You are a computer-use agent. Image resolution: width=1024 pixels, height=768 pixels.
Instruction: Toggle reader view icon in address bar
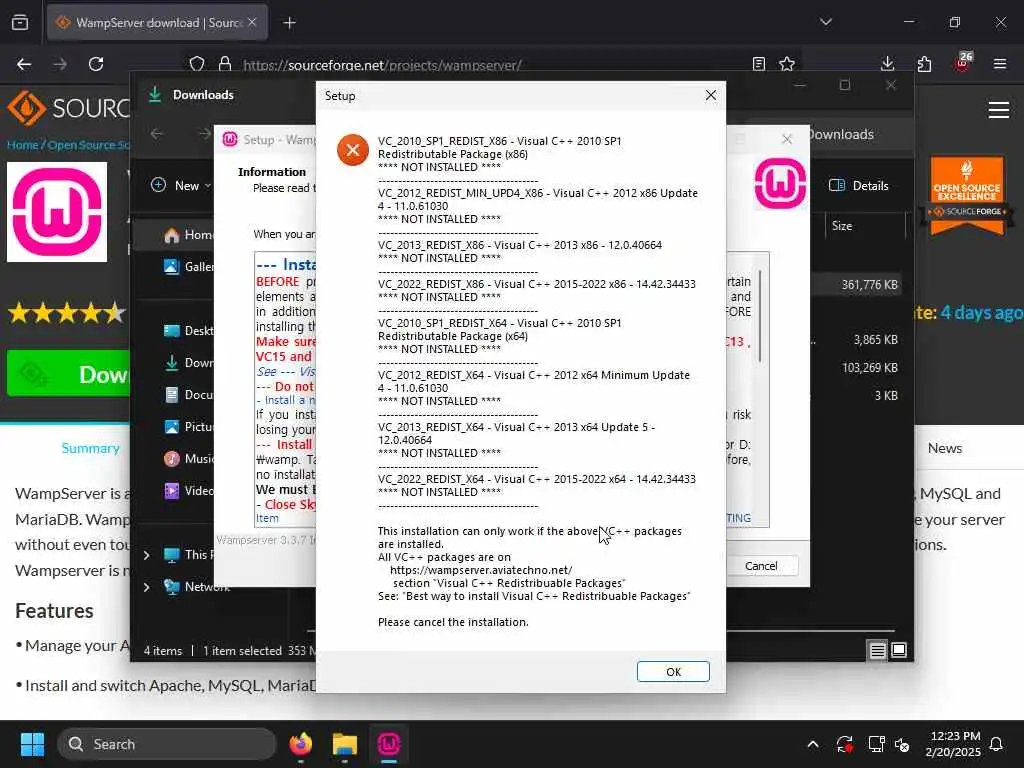point(758,64)
